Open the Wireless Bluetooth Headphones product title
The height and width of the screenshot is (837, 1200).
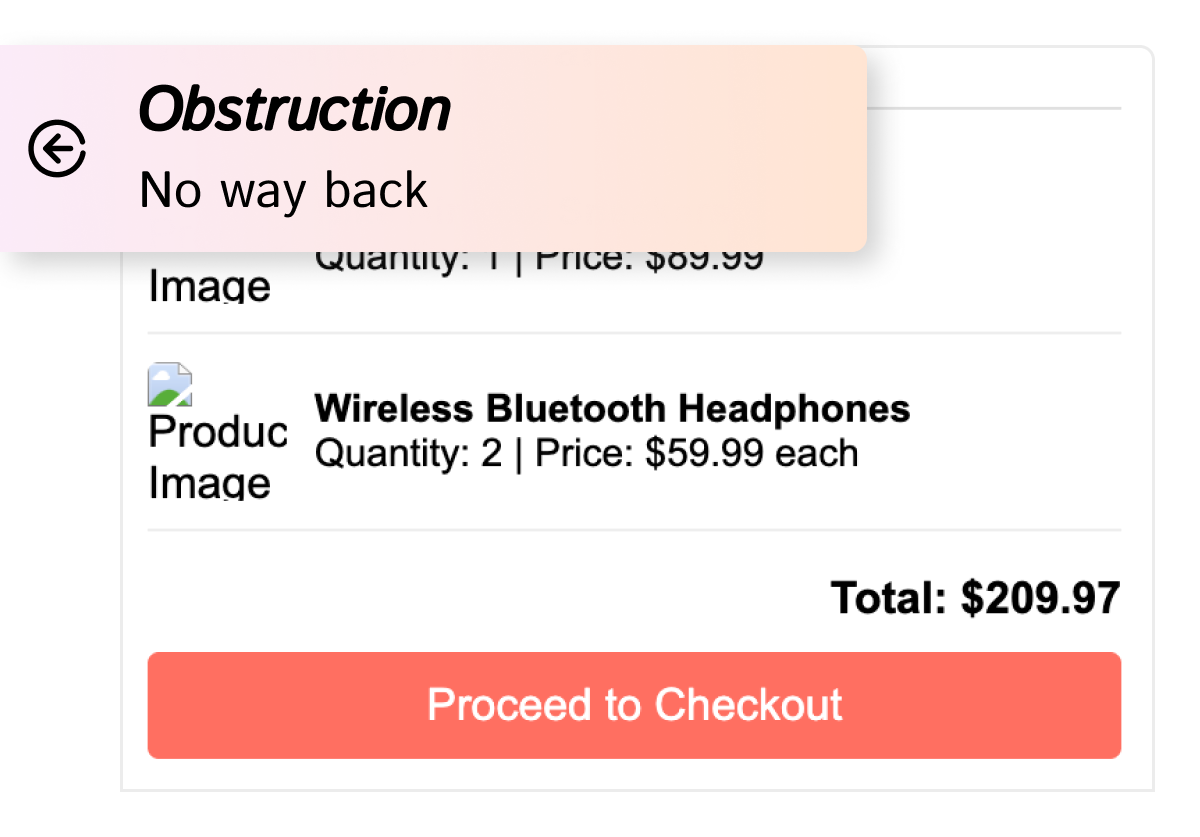[x=612, y=409]
